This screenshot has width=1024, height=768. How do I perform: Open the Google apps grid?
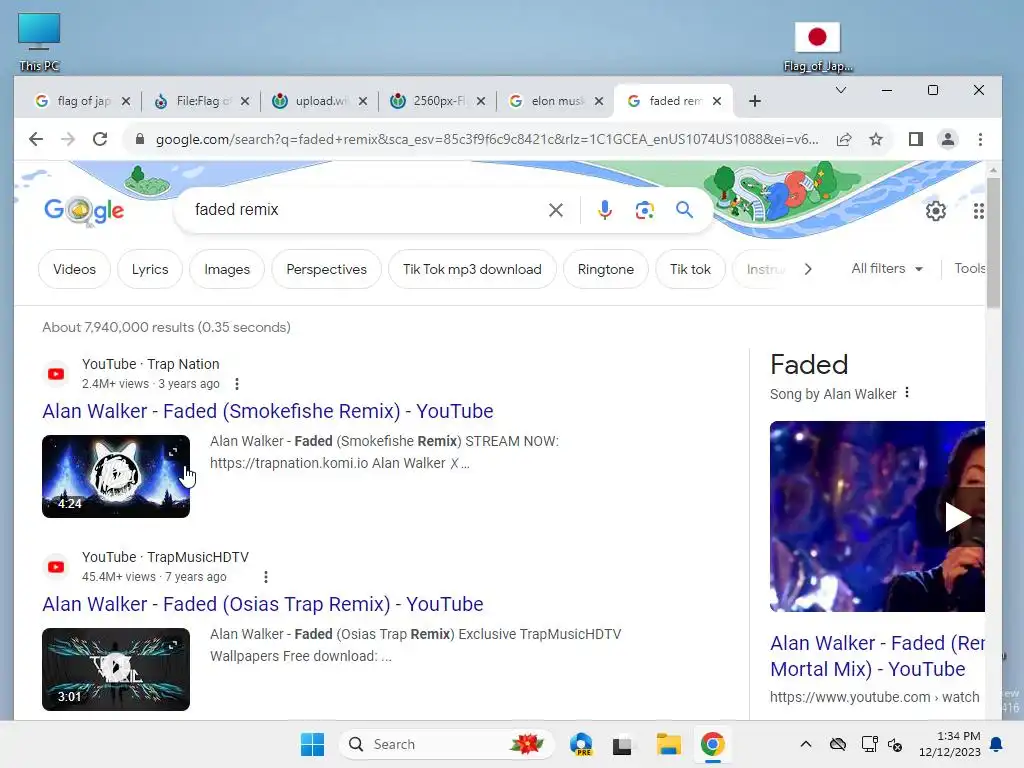(x=978, y=211)
